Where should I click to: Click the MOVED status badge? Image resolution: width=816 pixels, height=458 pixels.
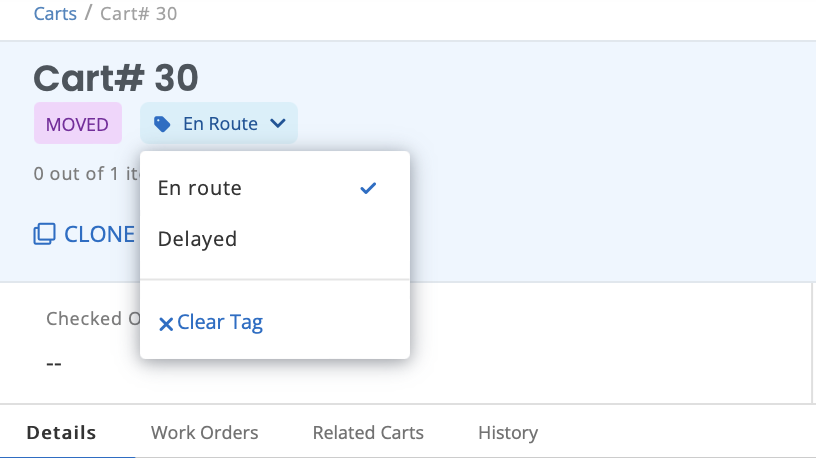click(78, 123)
